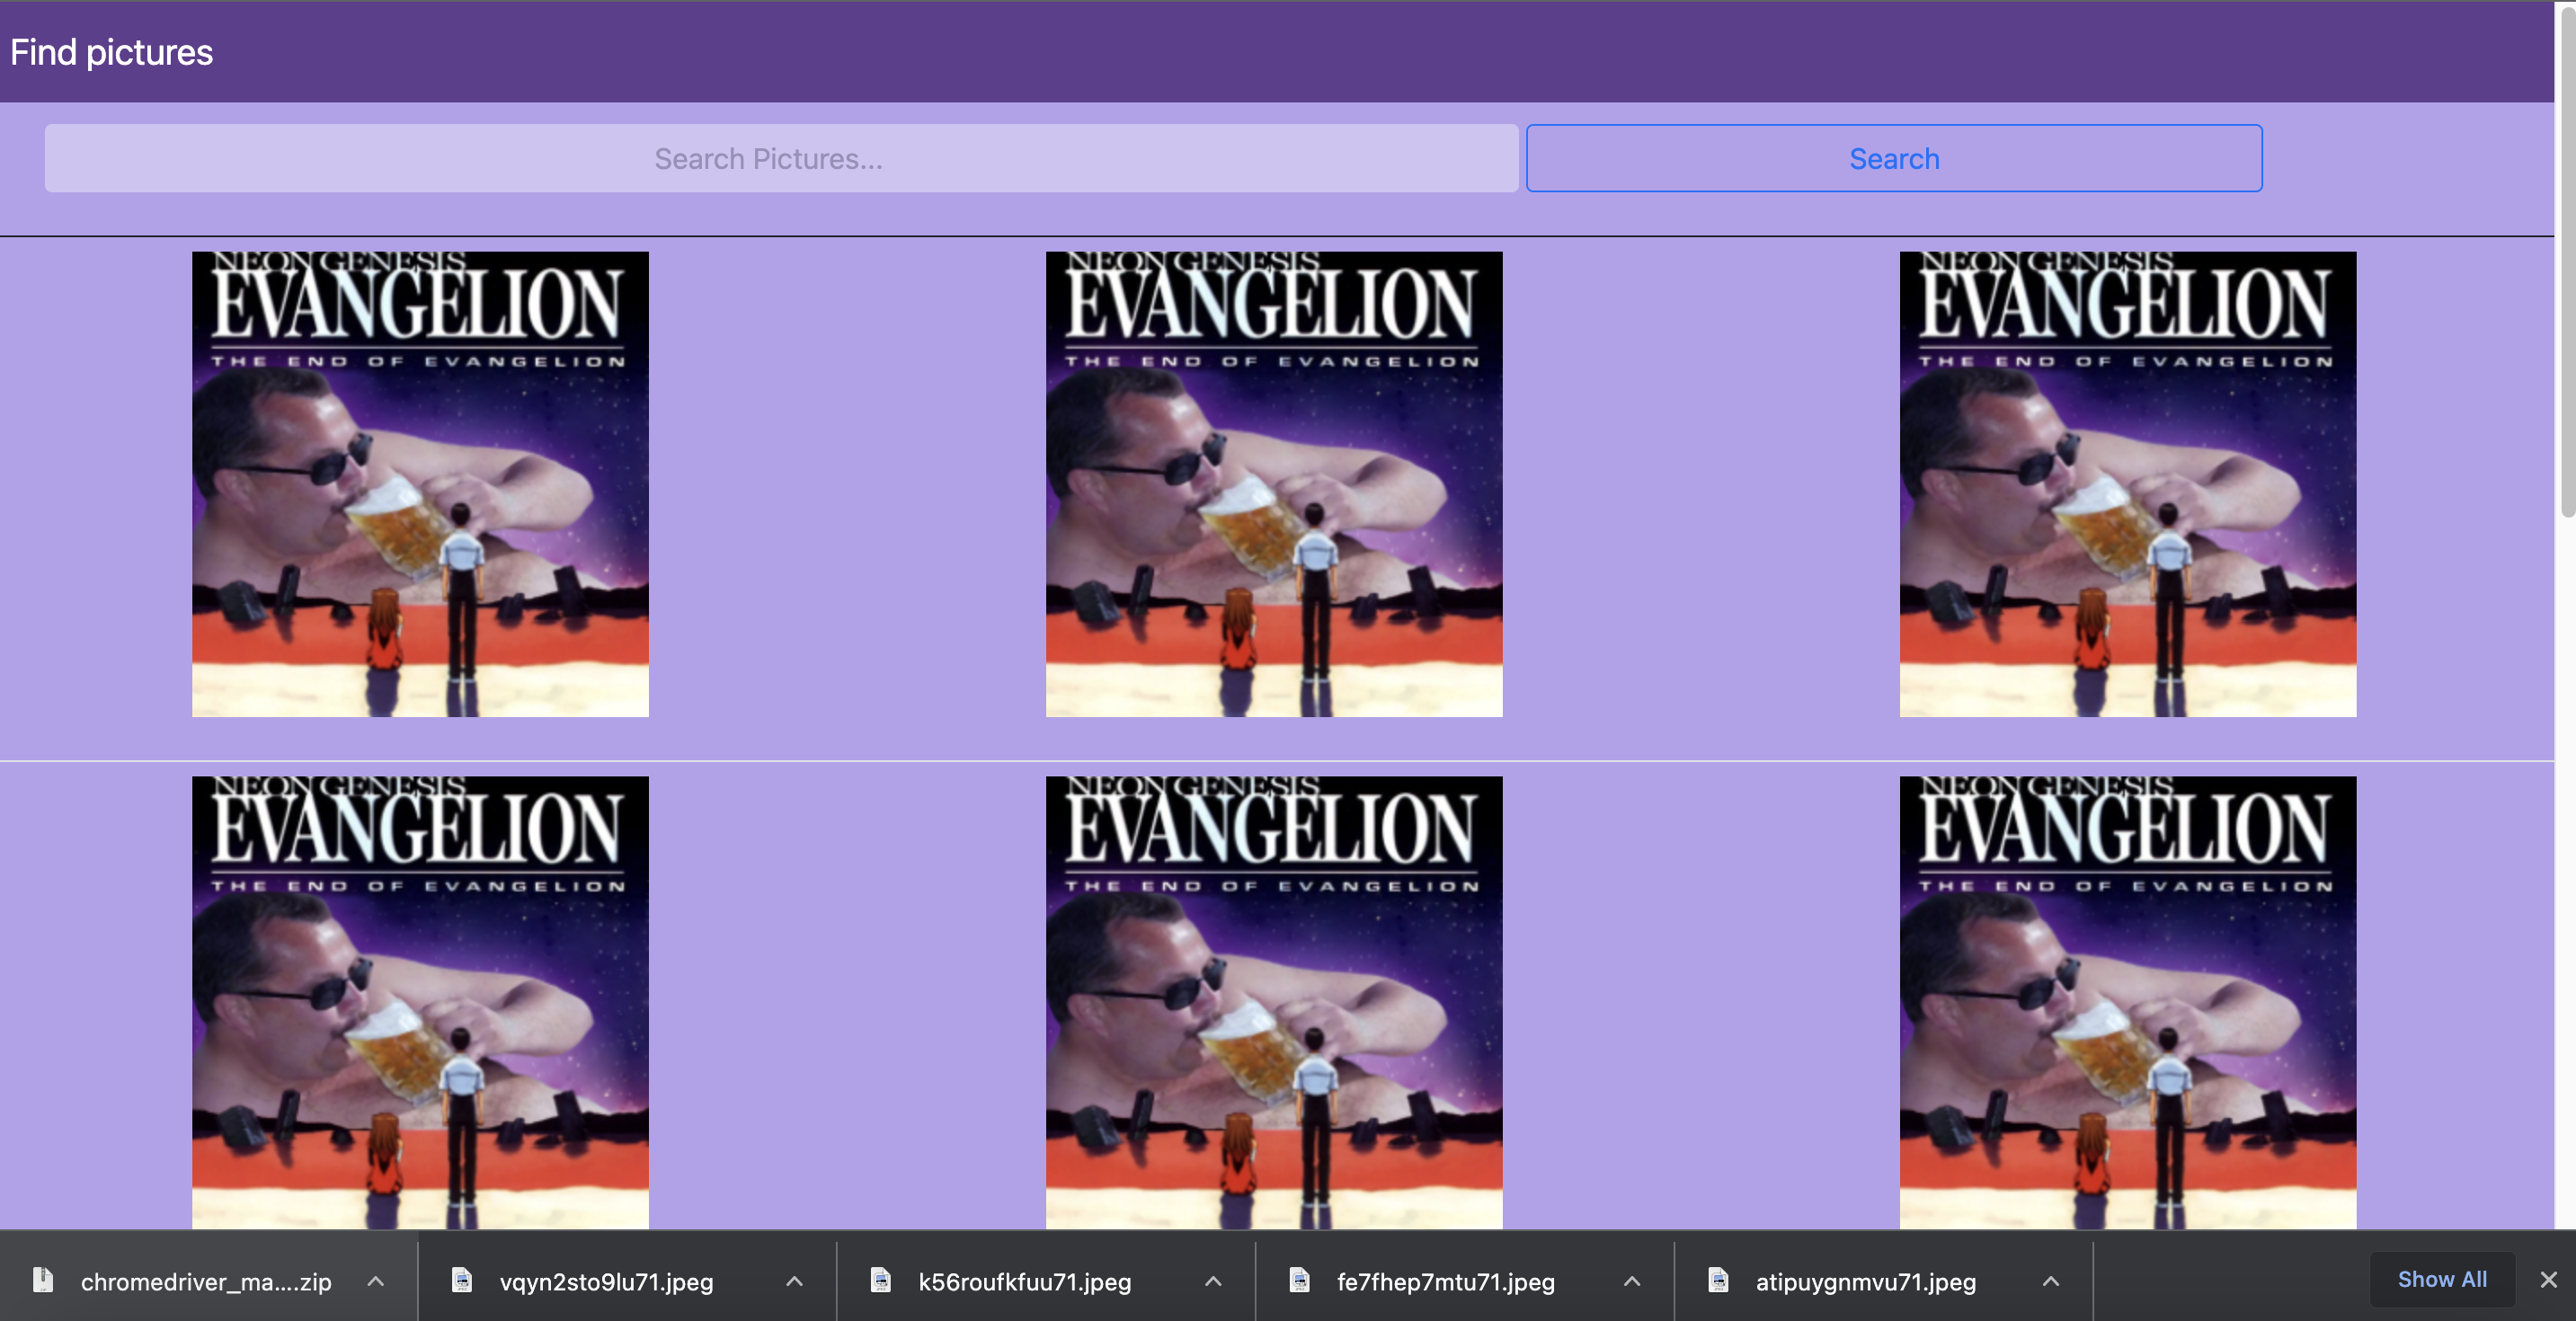The width and height of the screenshot is (2576, 1321).
Task: Click the vqyn2sto9lu71.jpeg file icon
Action: [x=462, y=1280]
